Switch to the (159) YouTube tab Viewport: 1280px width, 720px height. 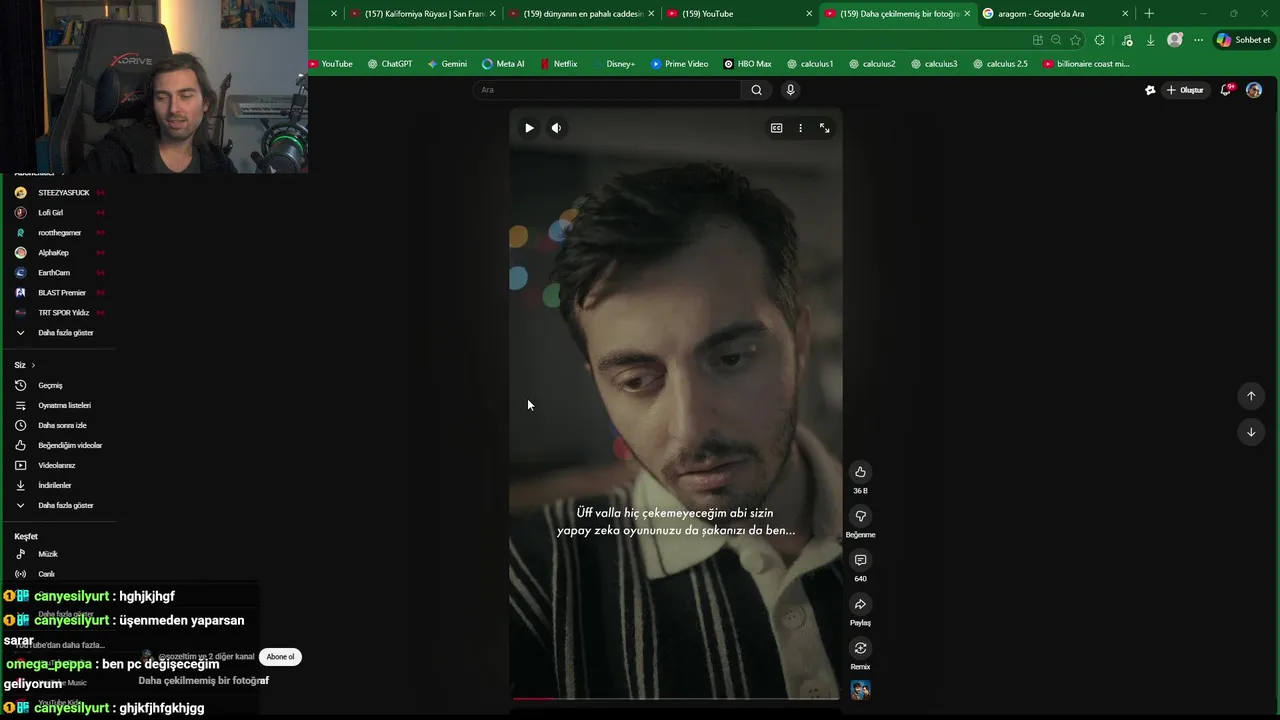coord(738,14)
